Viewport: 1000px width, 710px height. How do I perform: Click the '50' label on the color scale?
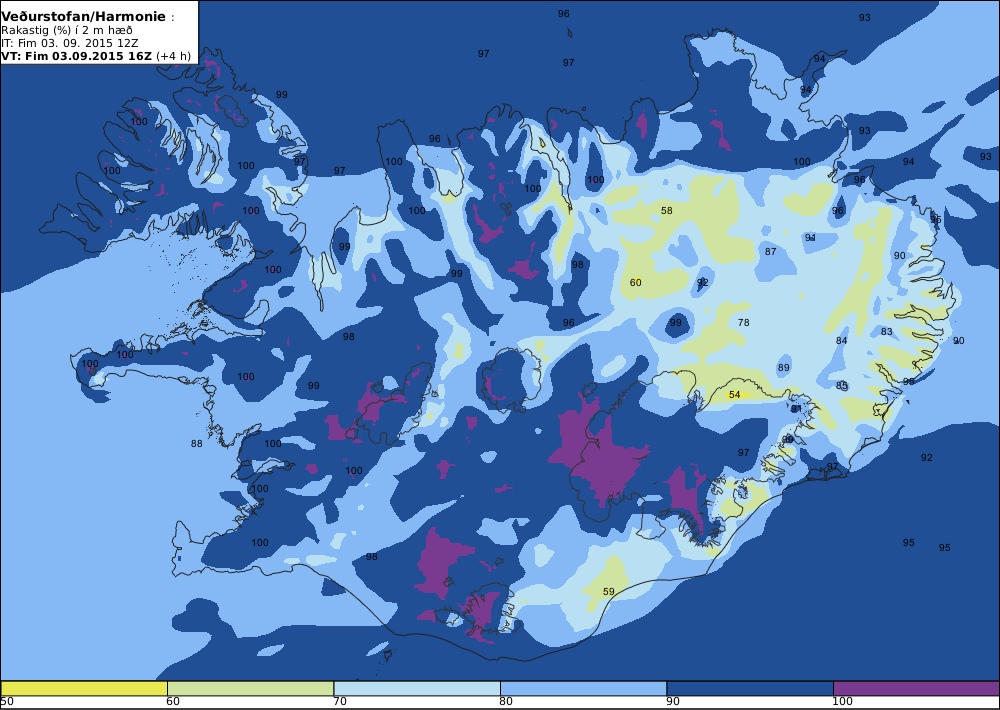pos(8,702)
